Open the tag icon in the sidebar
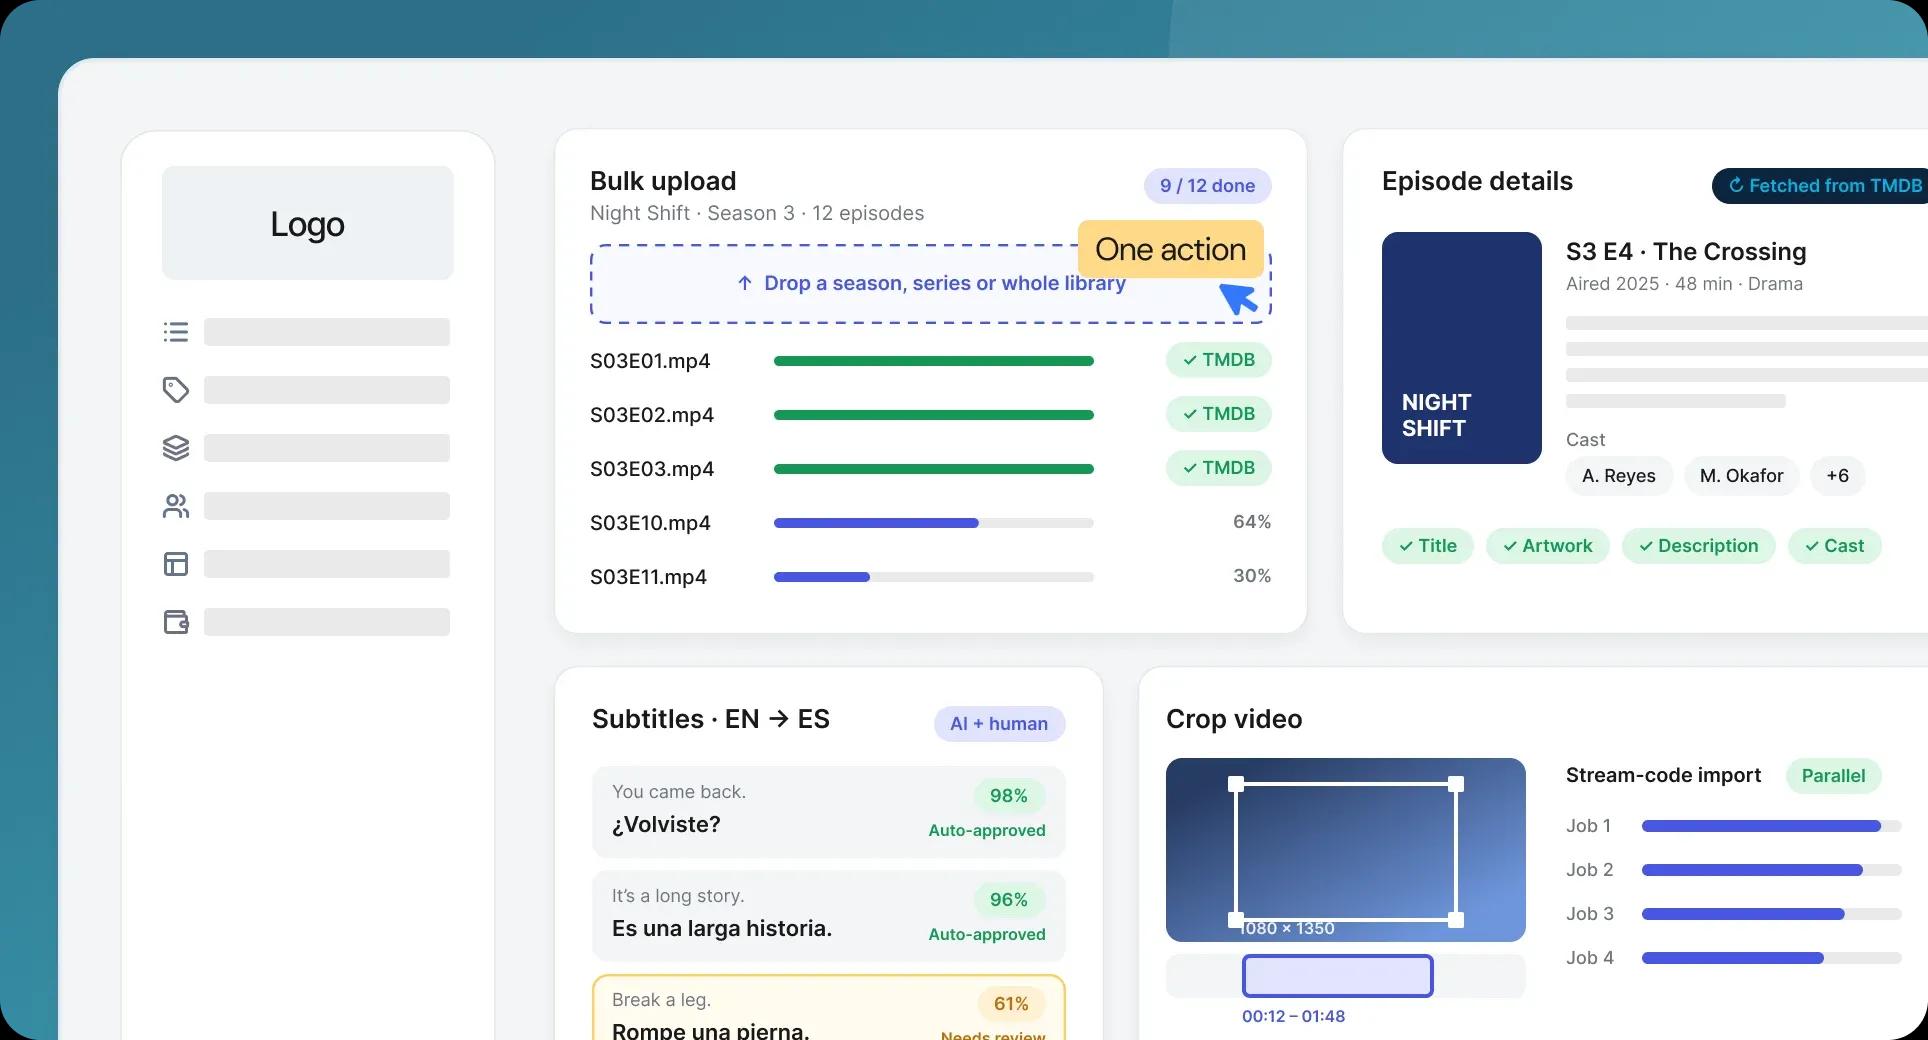Viewport: 1928px width, 1040px height. (176, 390)
